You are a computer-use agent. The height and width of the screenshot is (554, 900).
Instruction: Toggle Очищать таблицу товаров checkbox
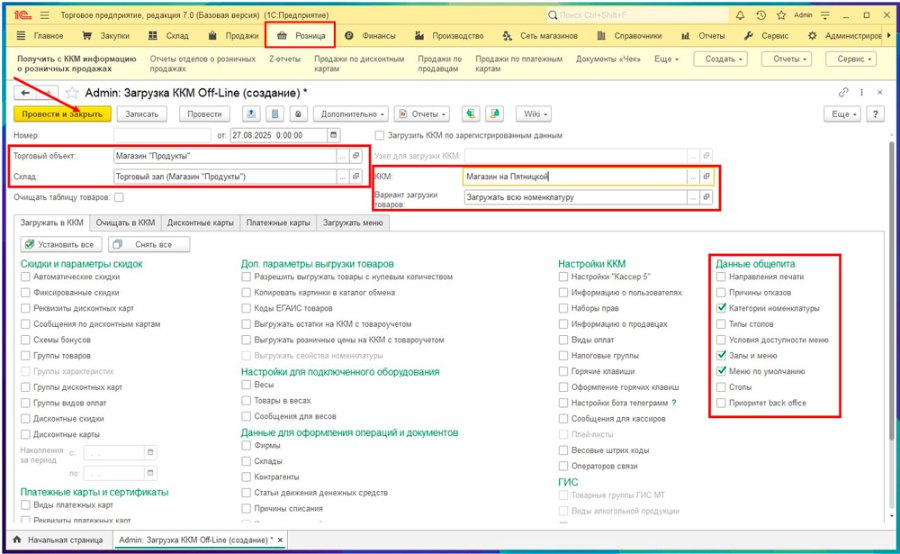(119, 197)
